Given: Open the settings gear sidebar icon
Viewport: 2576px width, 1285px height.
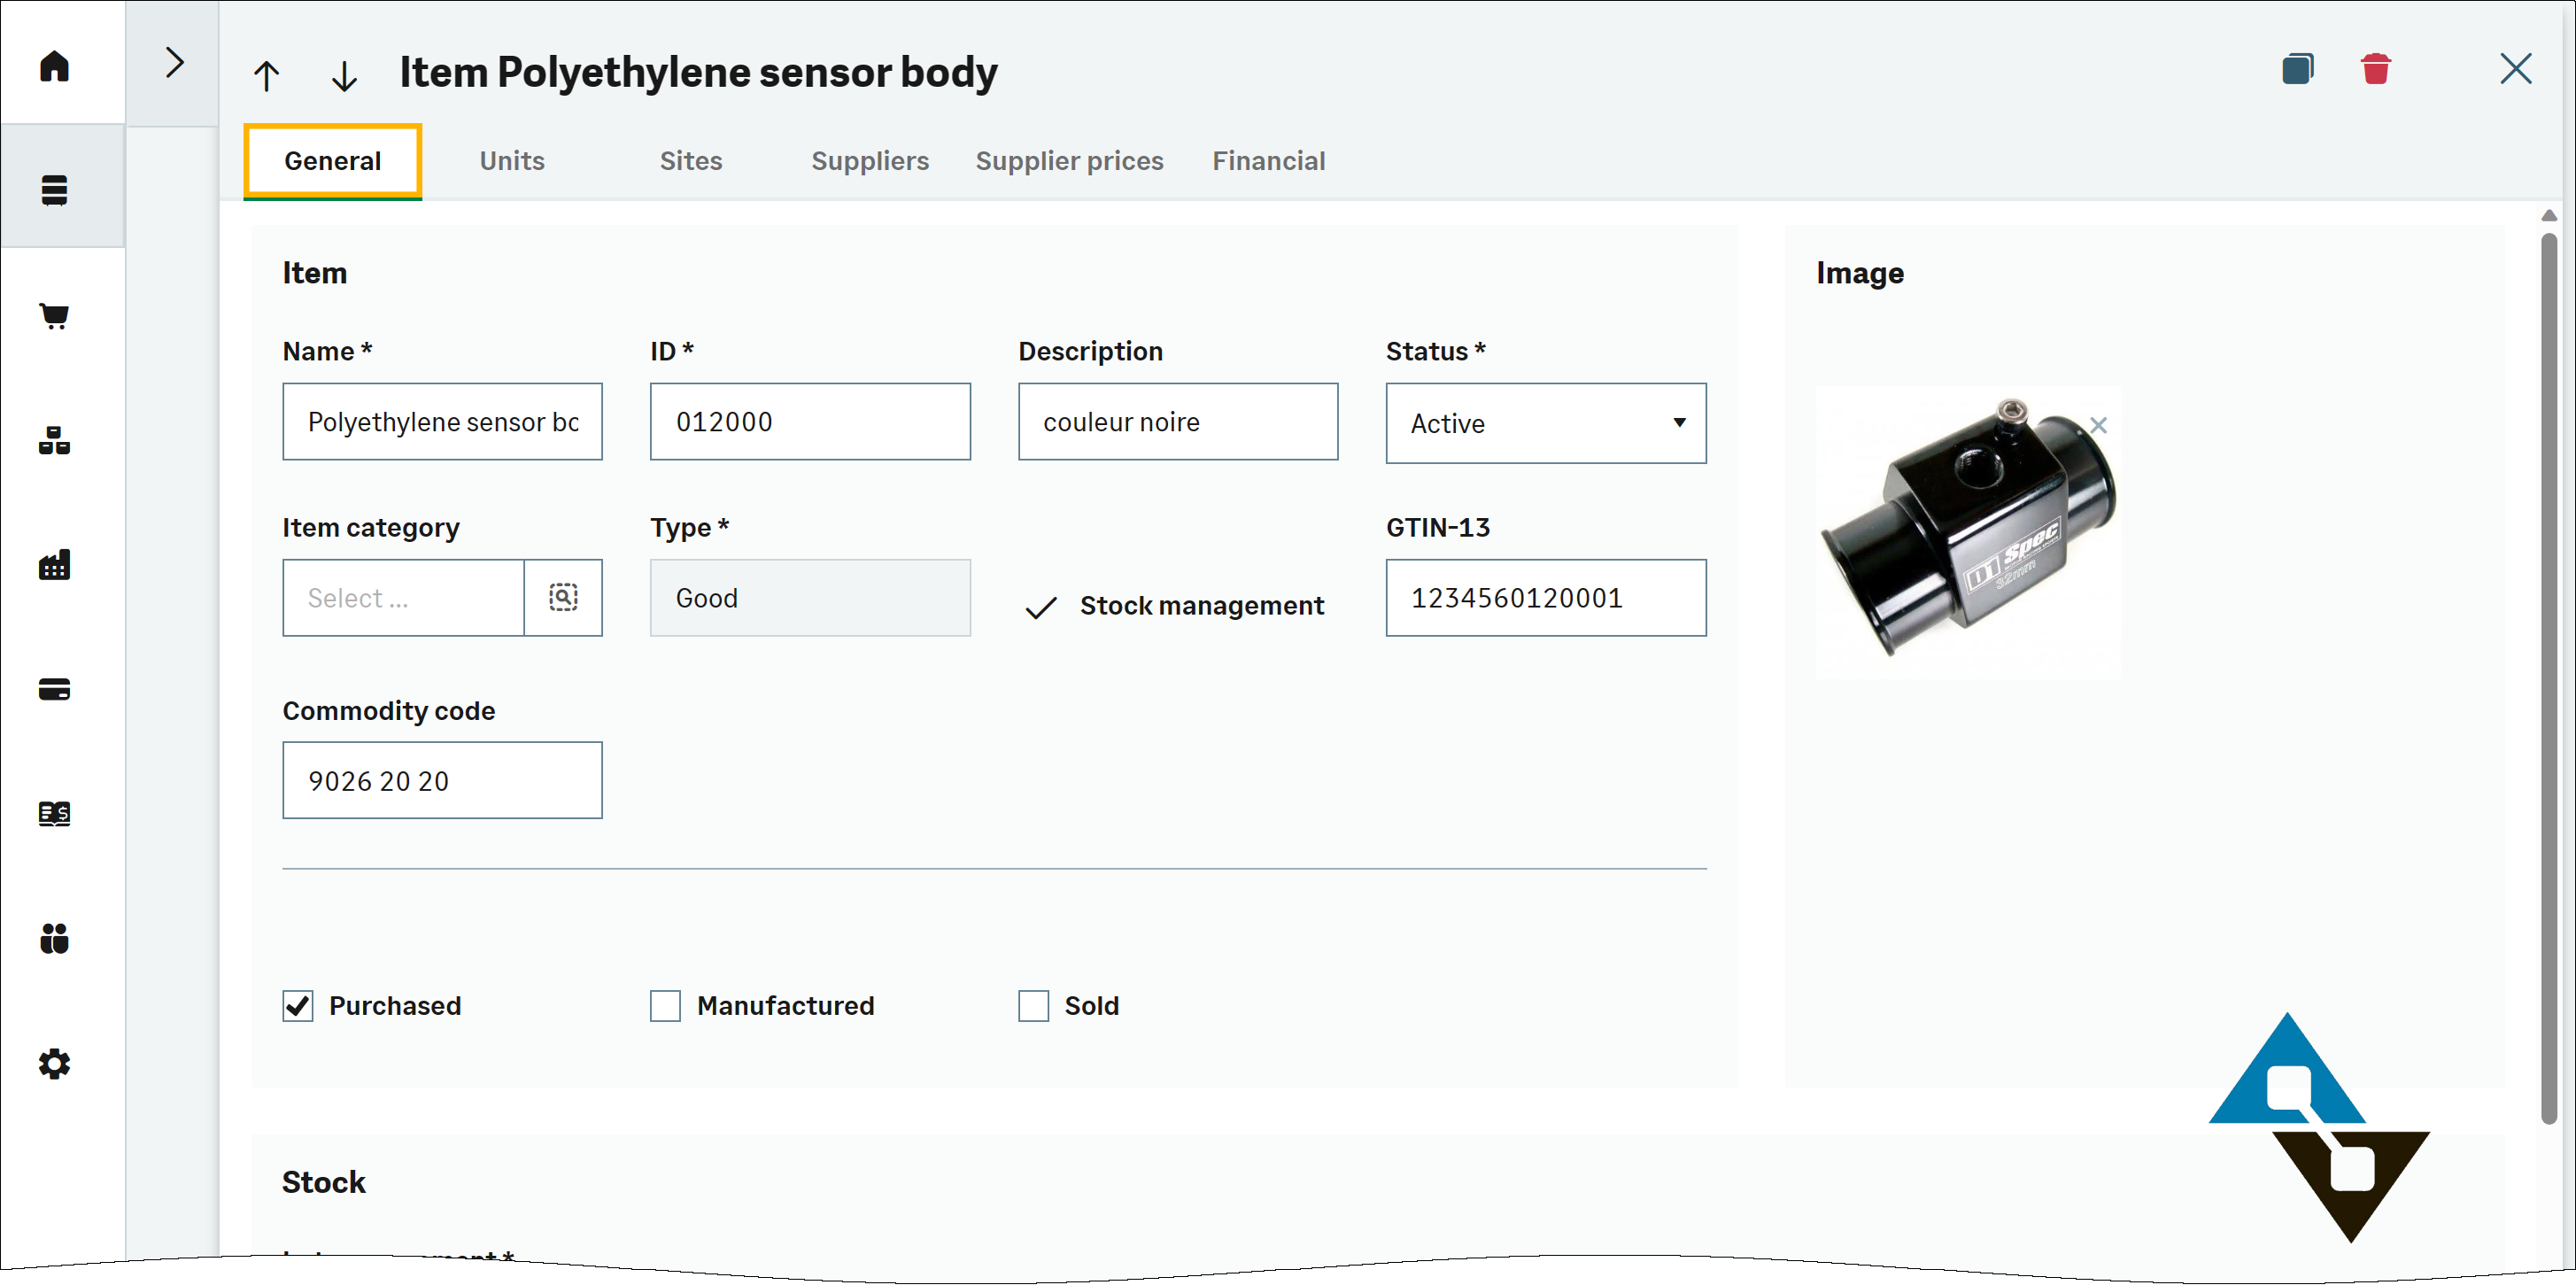Looking at the screenshot, I should [54, 1063].
